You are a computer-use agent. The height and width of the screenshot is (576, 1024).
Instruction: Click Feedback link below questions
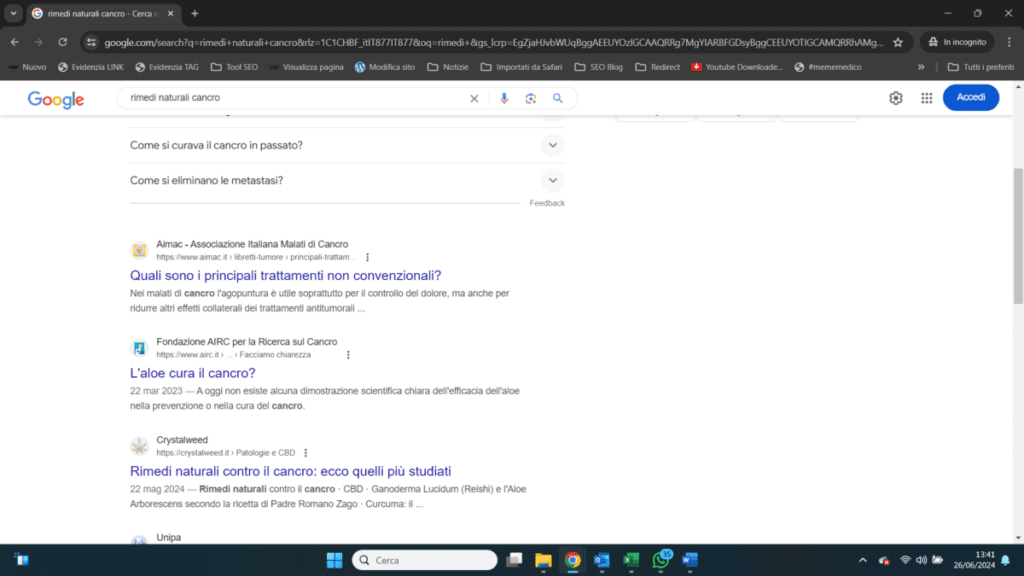tap(547, 203)
